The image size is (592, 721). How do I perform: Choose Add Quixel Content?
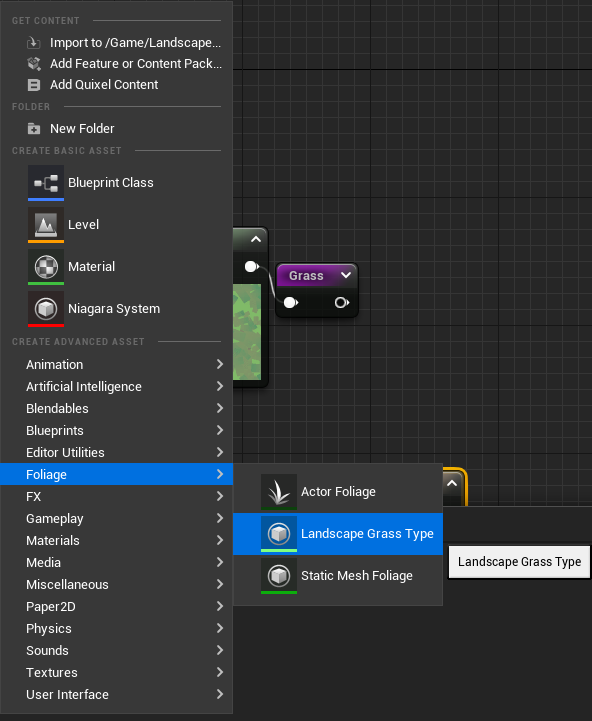point(116,85)
